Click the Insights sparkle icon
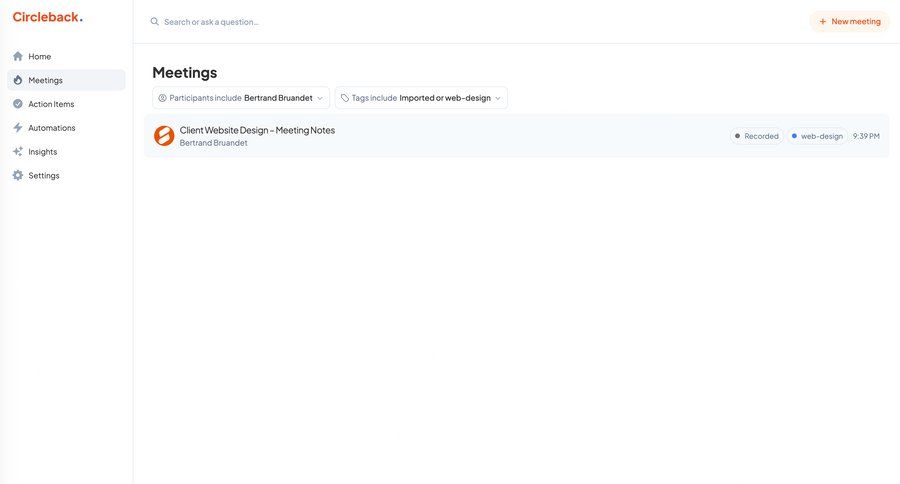 pos(18,152)
